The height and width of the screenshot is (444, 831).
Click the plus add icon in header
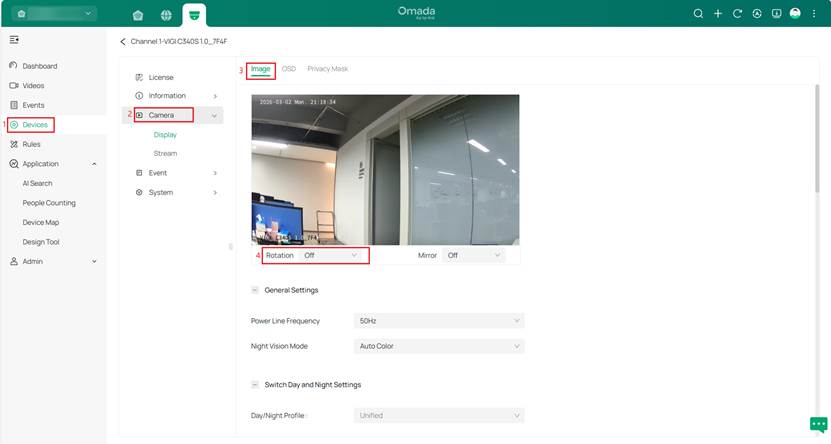[x=718, y=14]
